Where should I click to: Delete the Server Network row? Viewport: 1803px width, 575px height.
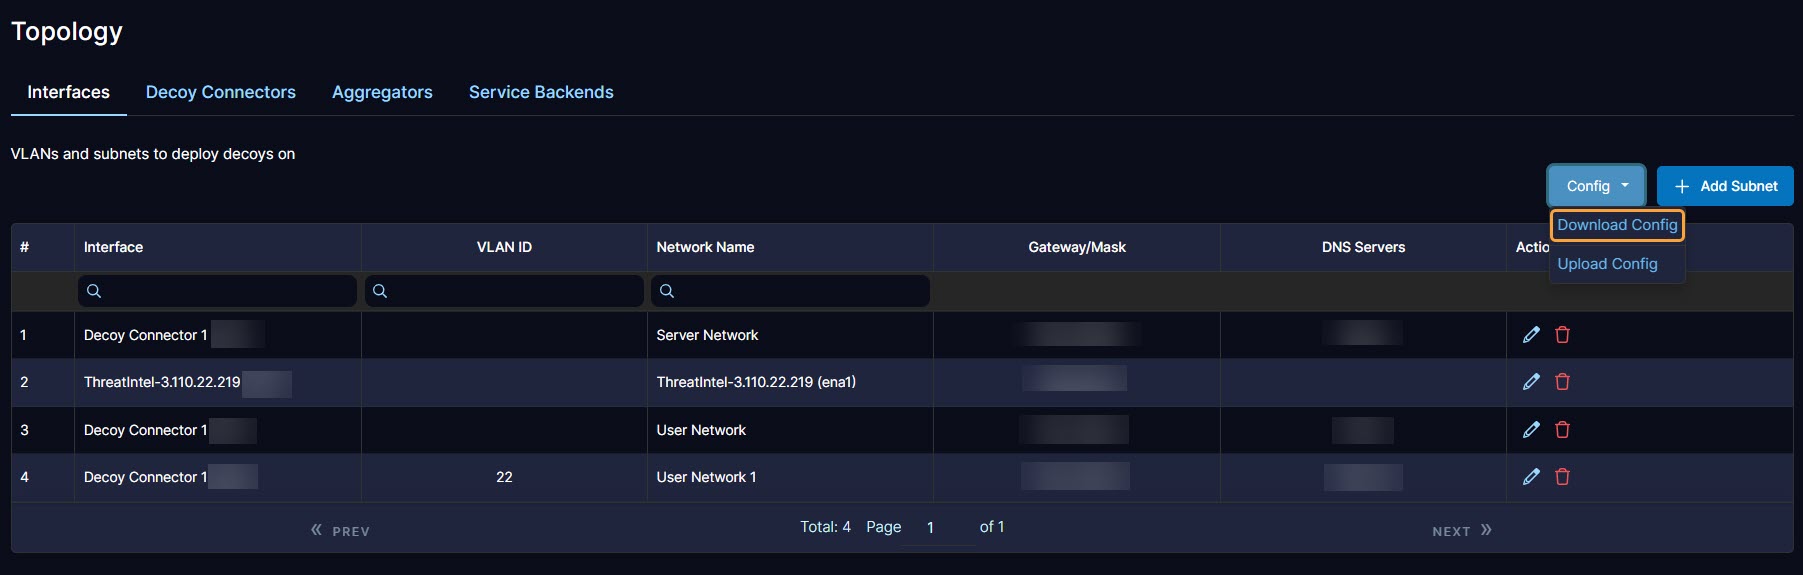tap(1562, 335)
